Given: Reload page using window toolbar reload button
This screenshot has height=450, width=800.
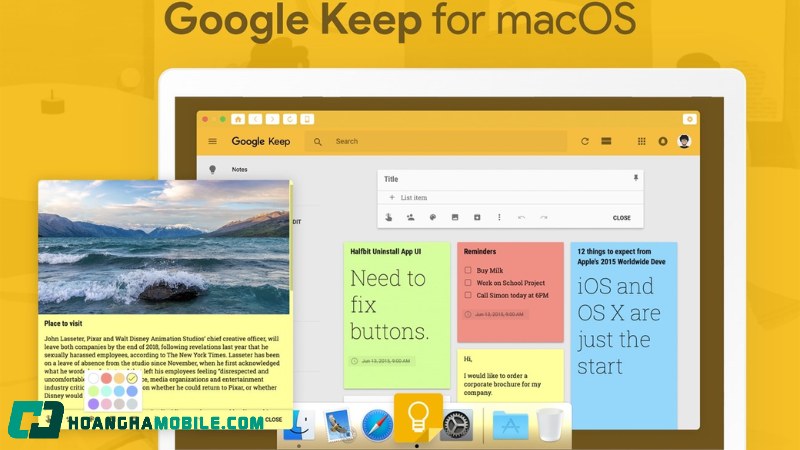Looking at the screenshot, I should coord(290,119).
